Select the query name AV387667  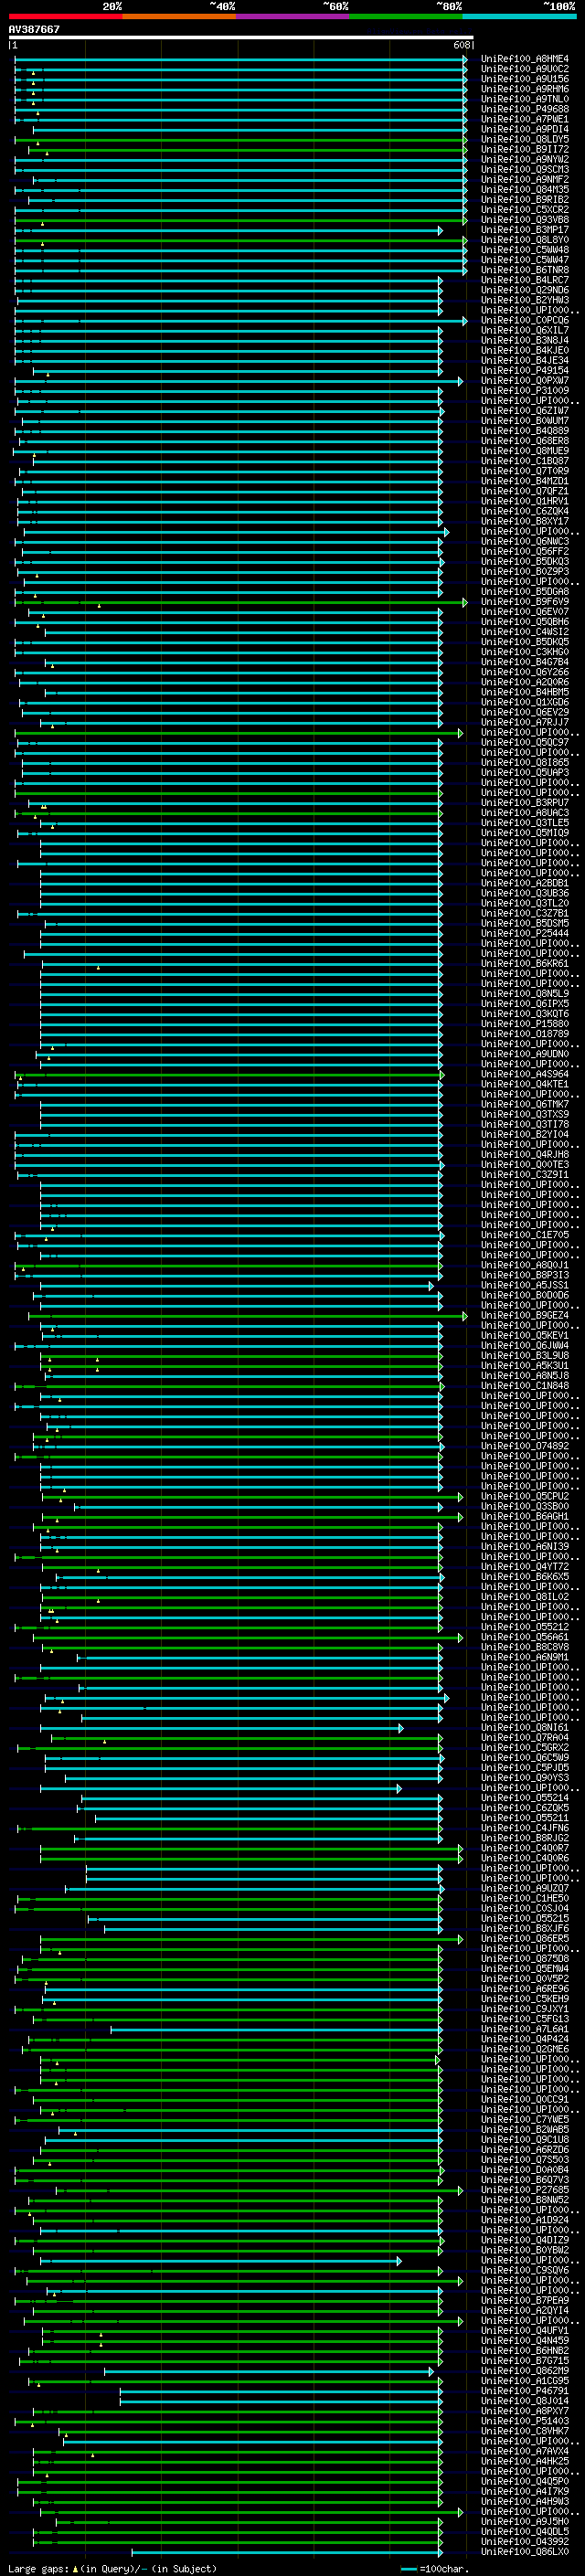pos(34,29)
